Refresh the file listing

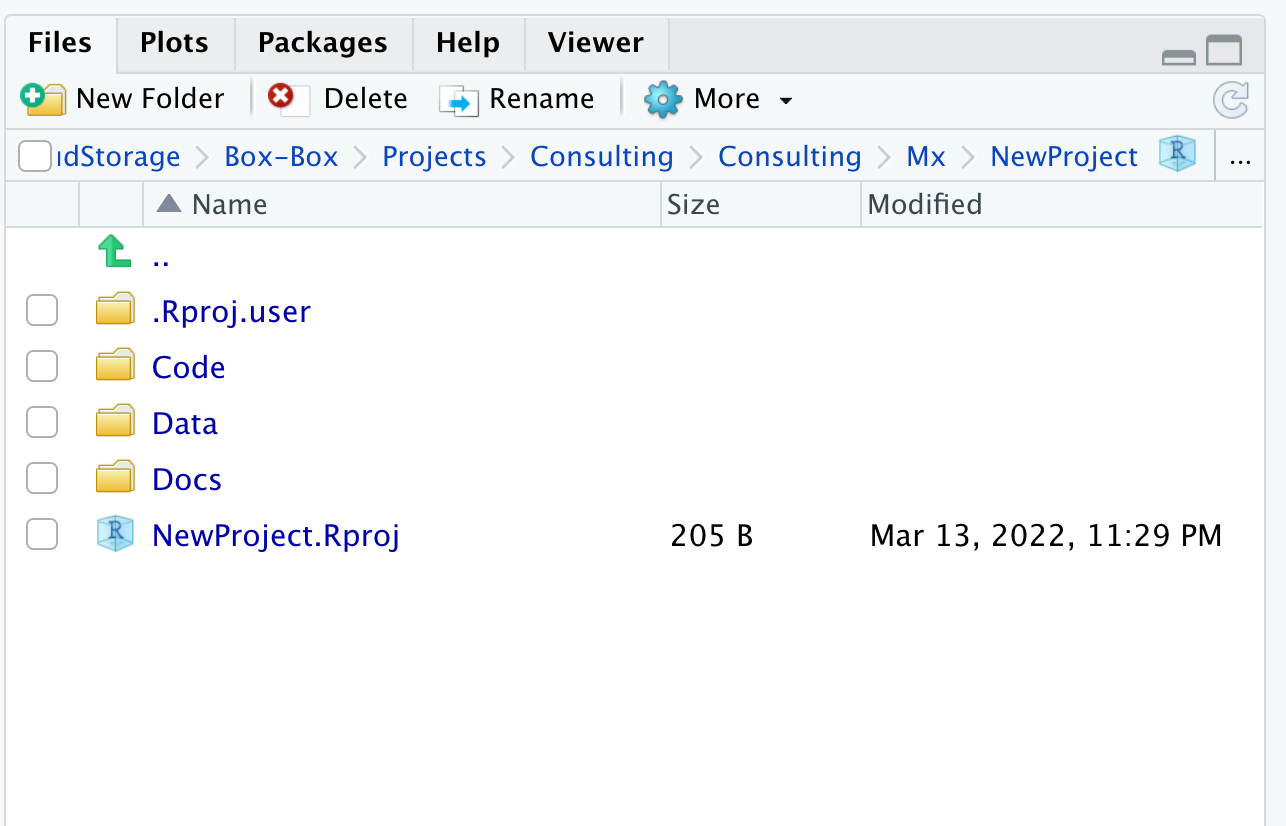click(1230, 100)
